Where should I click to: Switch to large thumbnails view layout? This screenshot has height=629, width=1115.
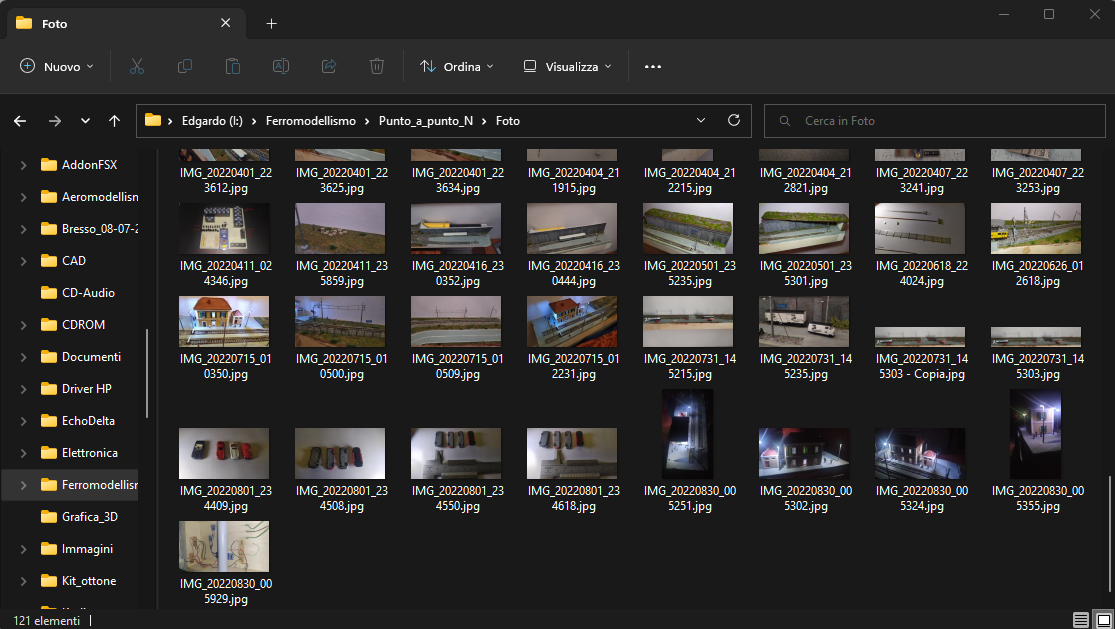click(1102, 620)
